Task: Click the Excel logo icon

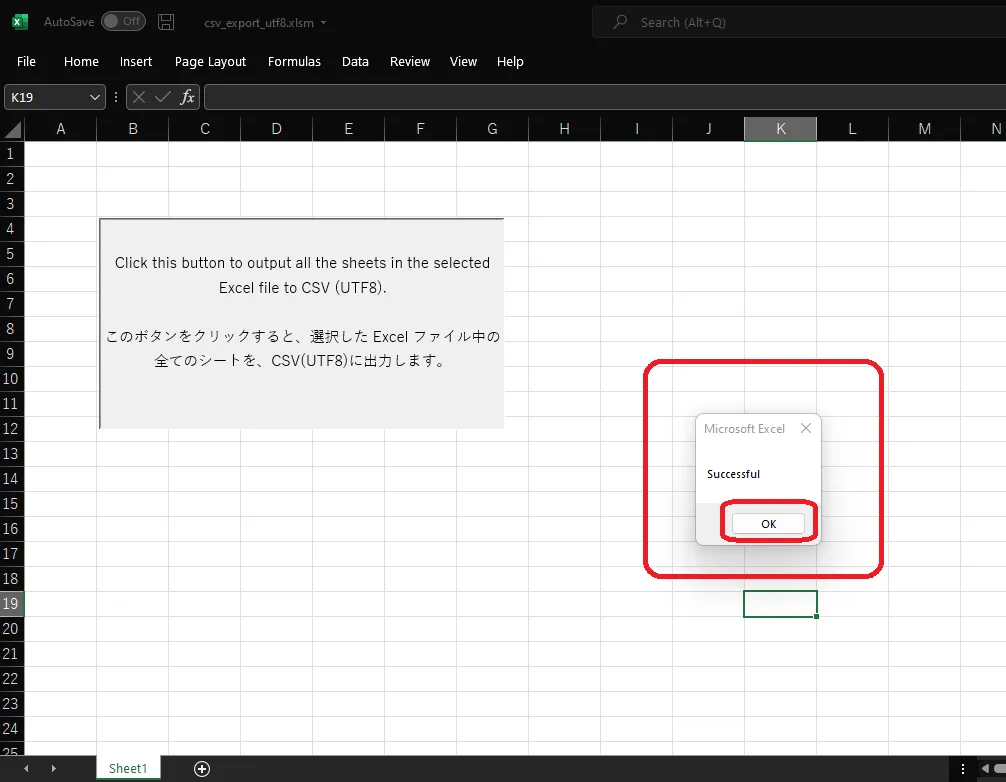Action: tap(20, 22)
